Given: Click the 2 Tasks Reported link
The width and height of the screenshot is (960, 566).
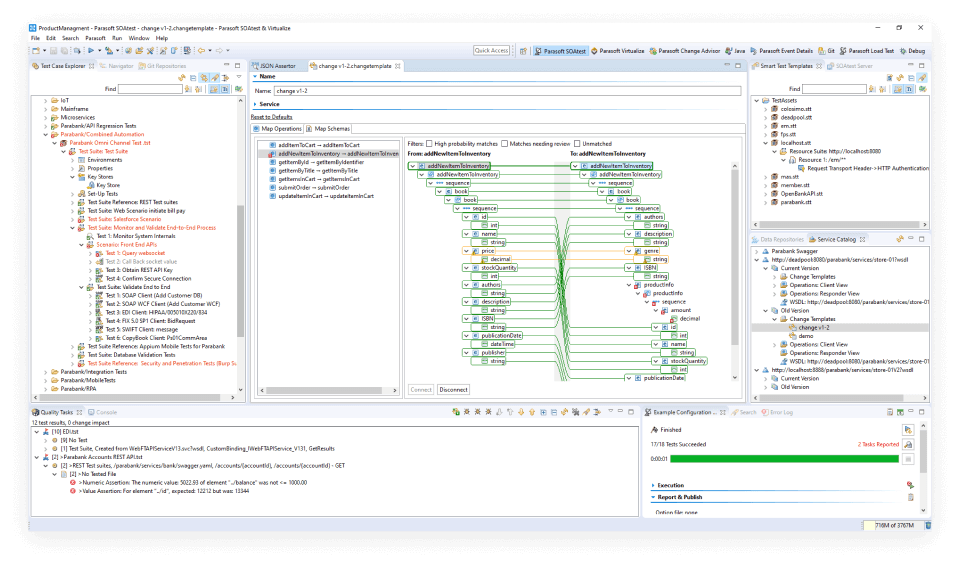Looking at the screenshot, I should [879, 444].
